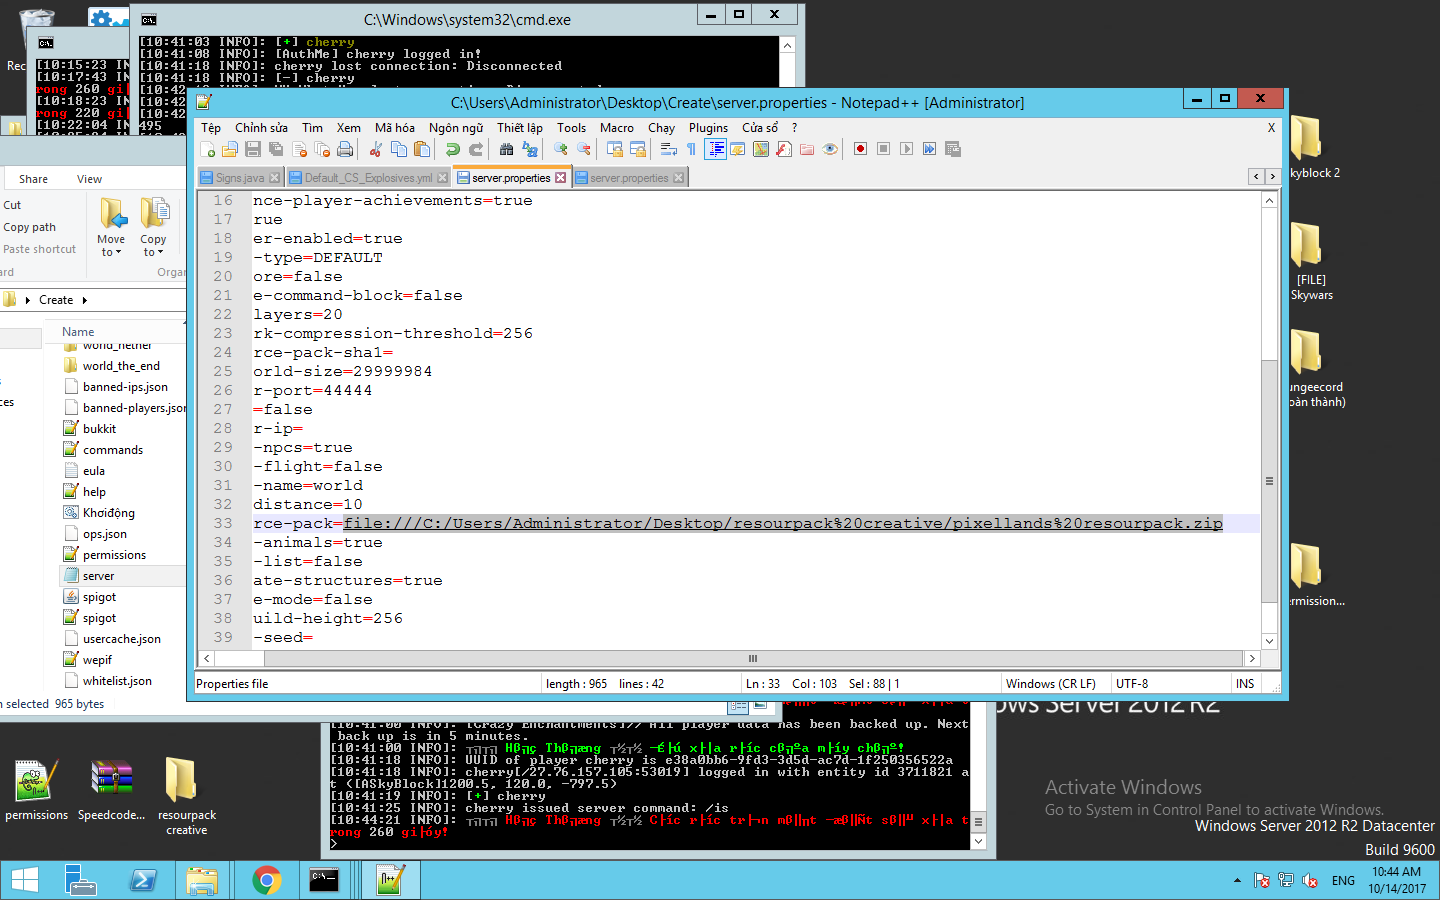Click the Play macro toolbar icon

click(906, 149)
